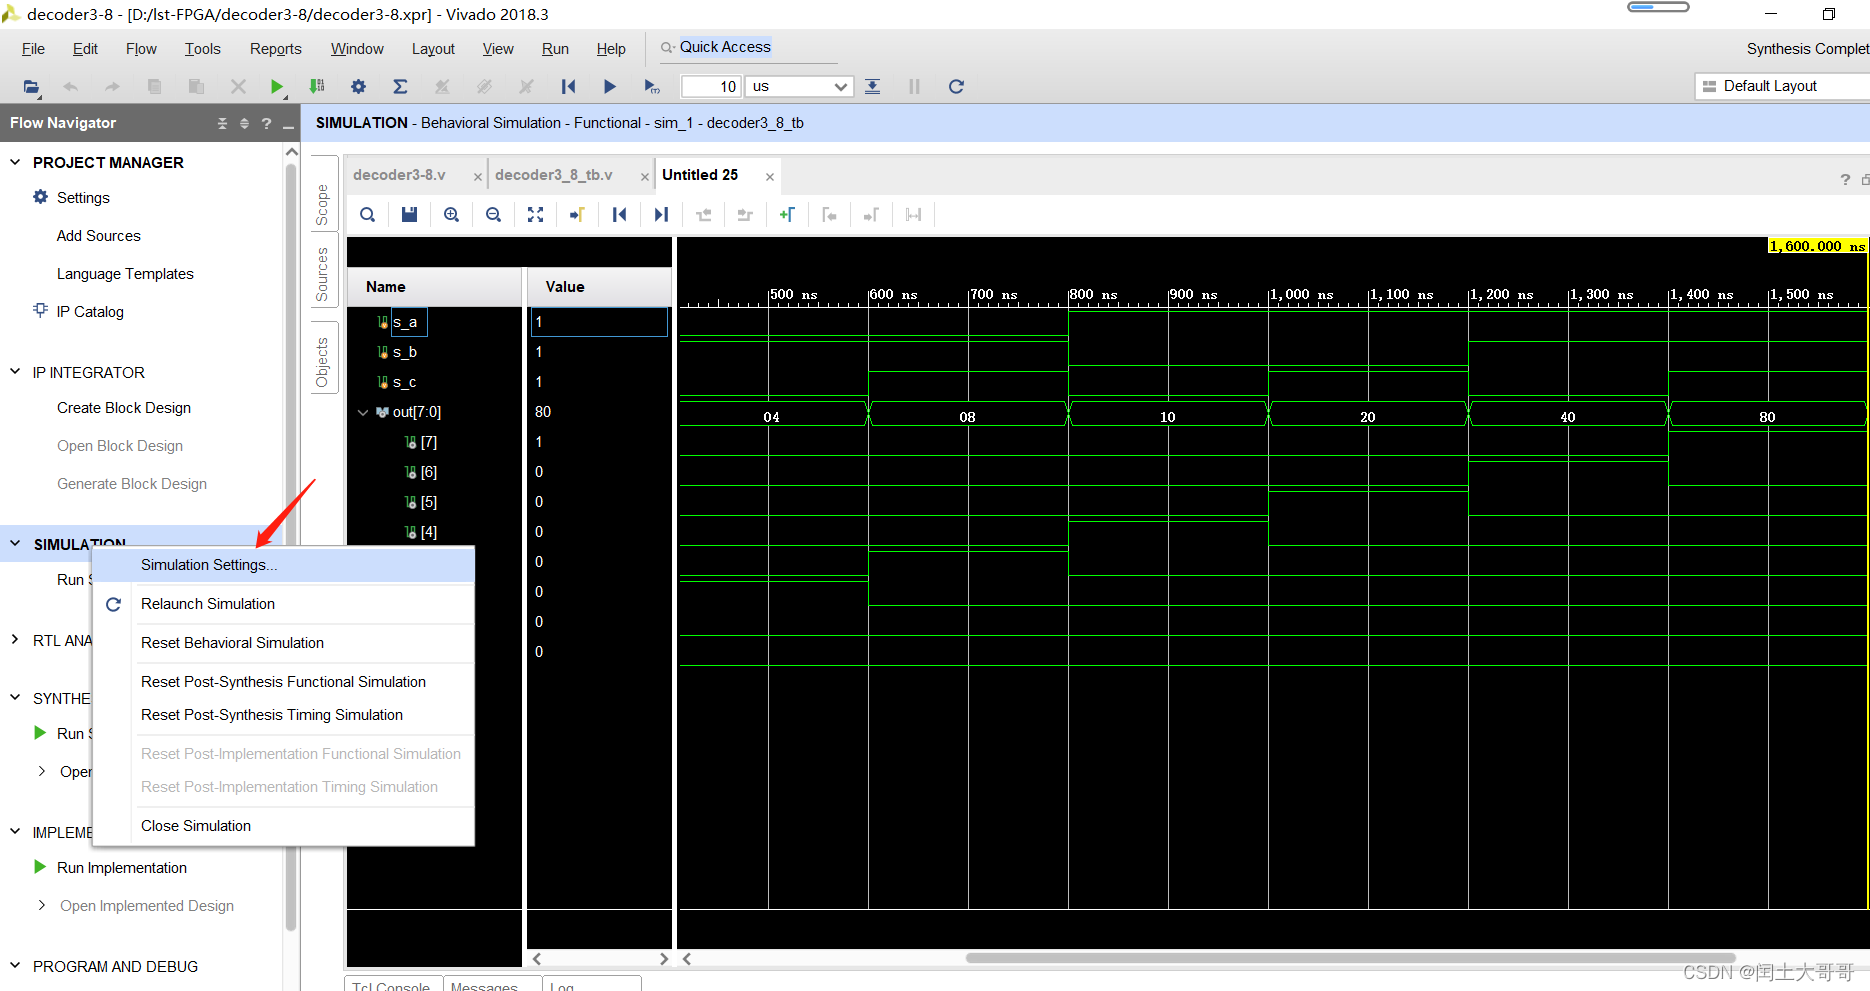
Task: Click the Step simulation icon
Action: [872, 87]
